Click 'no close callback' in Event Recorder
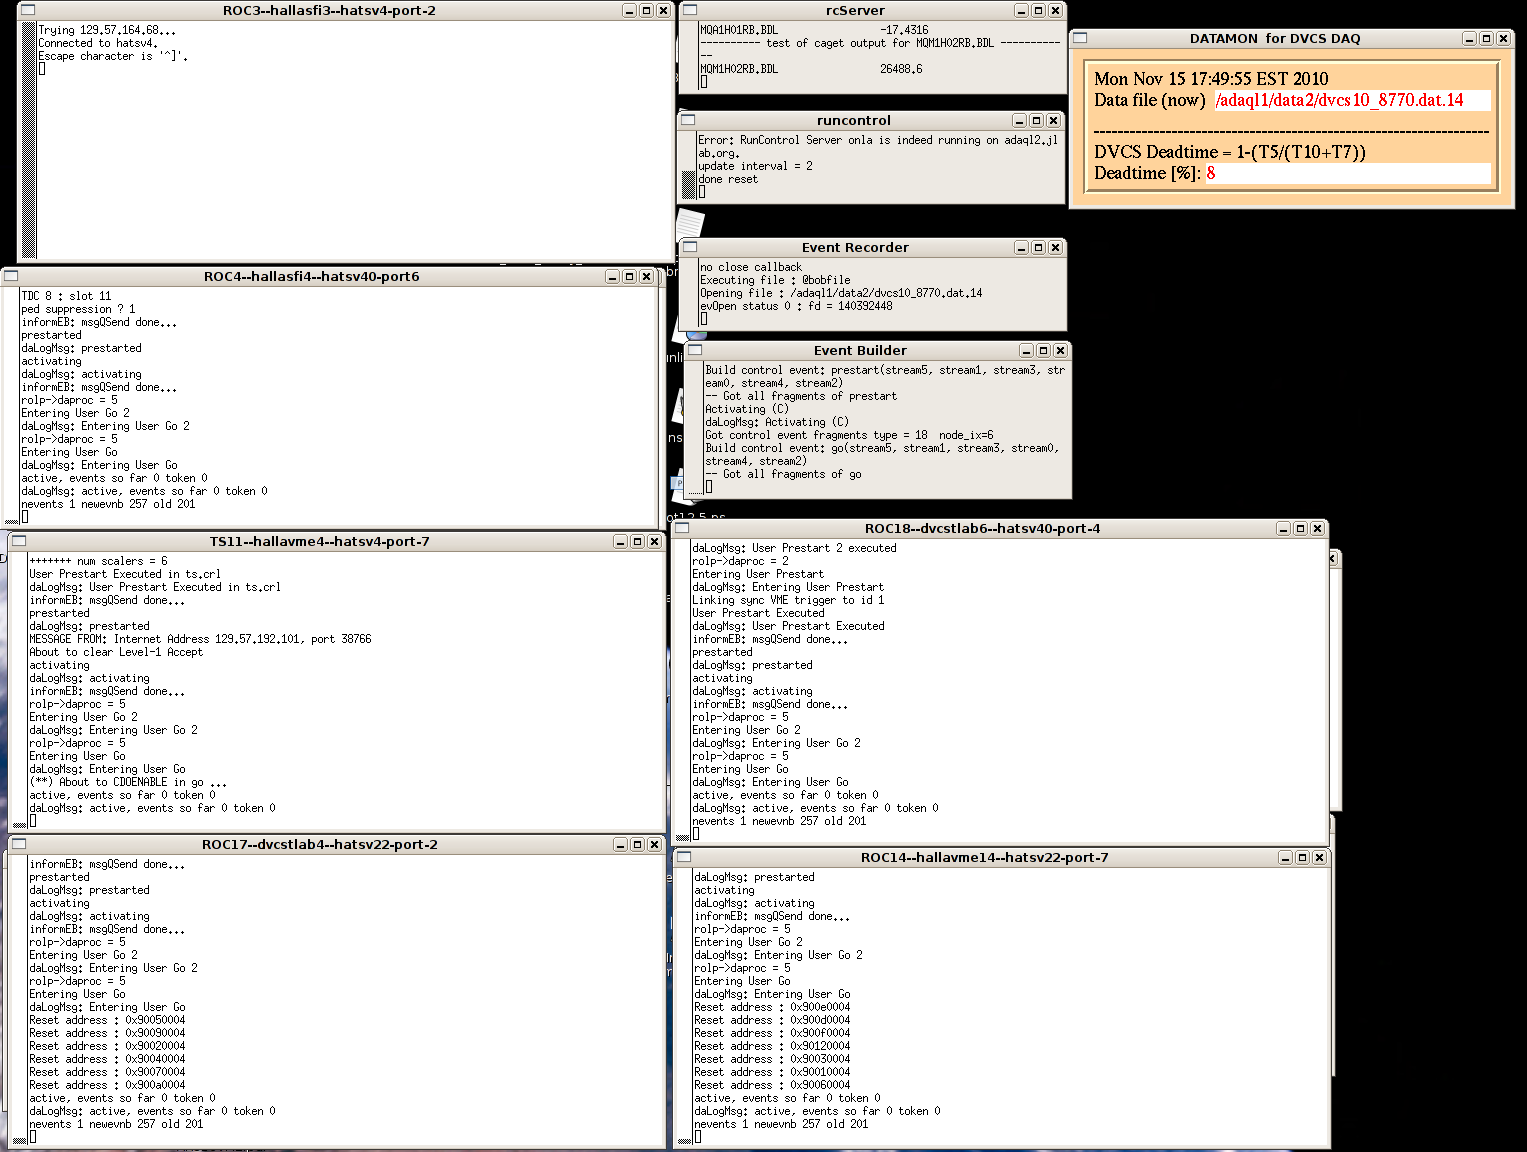The width and height of the screenshot is (1527, 1152). [x=751, y=267]
